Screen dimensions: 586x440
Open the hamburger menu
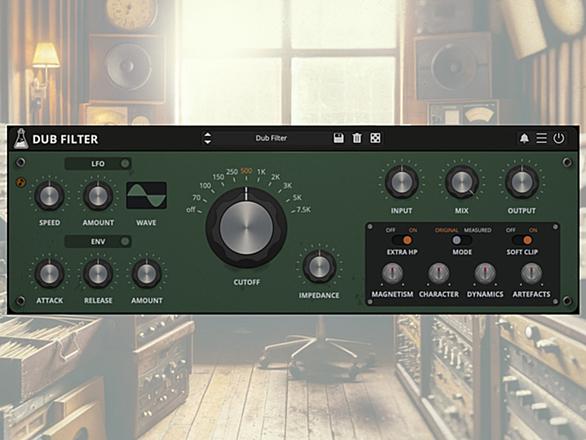tap(542, 138)
